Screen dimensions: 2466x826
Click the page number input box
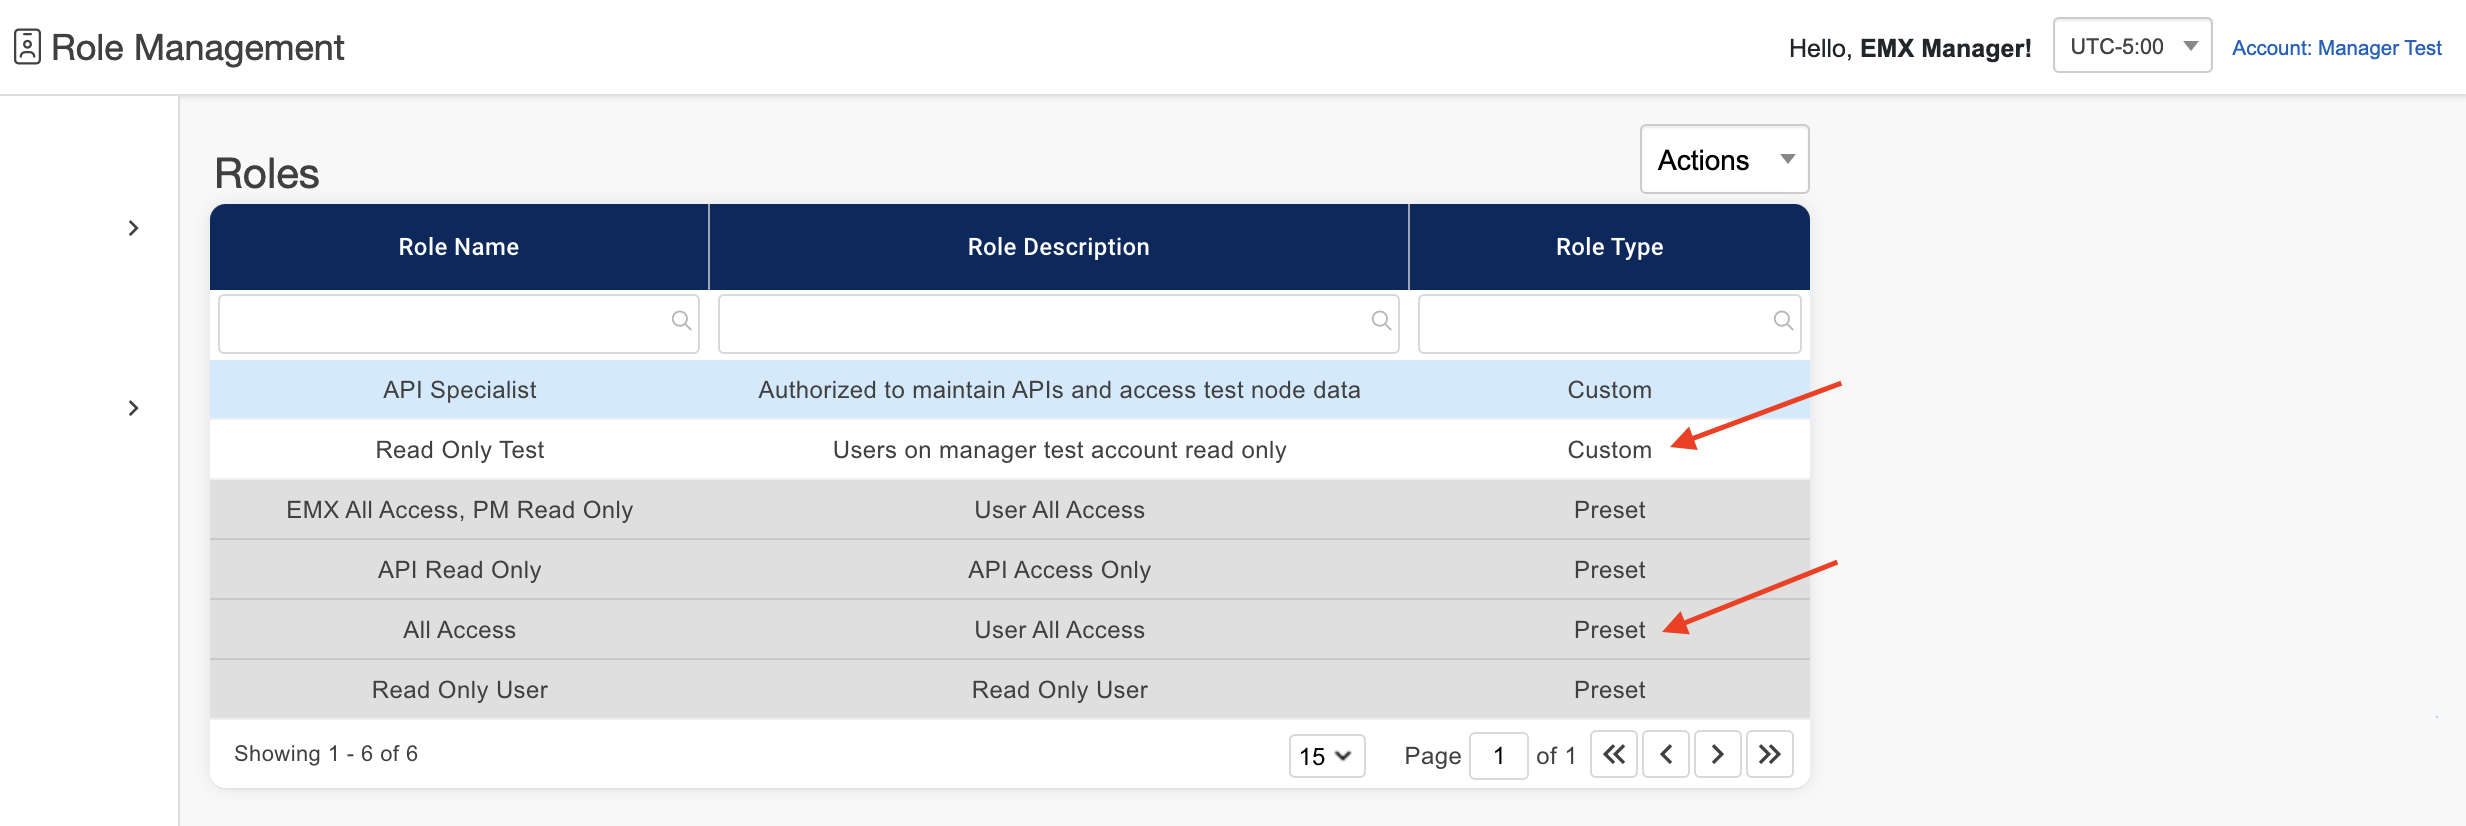coord(1498,756)
